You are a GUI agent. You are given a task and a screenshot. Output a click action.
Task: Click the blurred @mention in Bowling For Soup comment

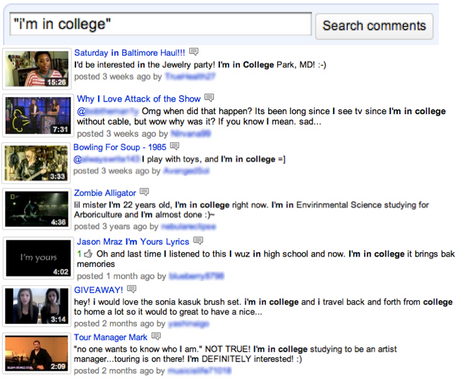click(x=107, y=159)
